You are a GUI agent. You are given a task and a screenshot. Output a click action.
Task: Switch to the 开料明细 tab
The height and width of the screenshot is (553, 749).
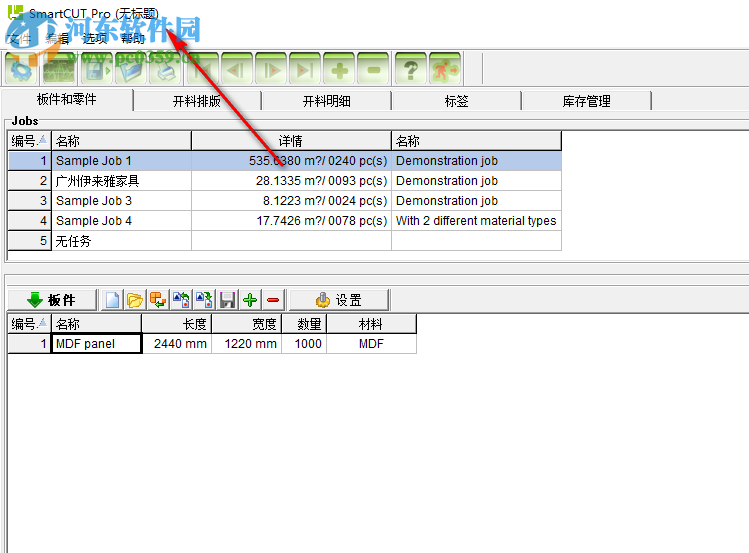327,101
